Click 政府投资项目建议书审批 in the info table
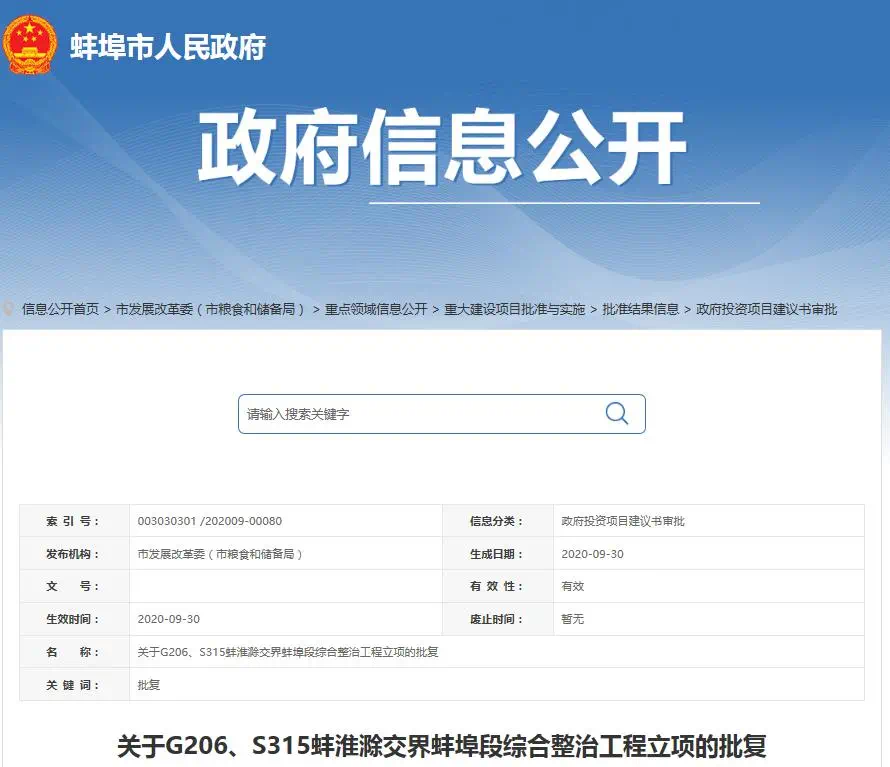 coord(623,521)
